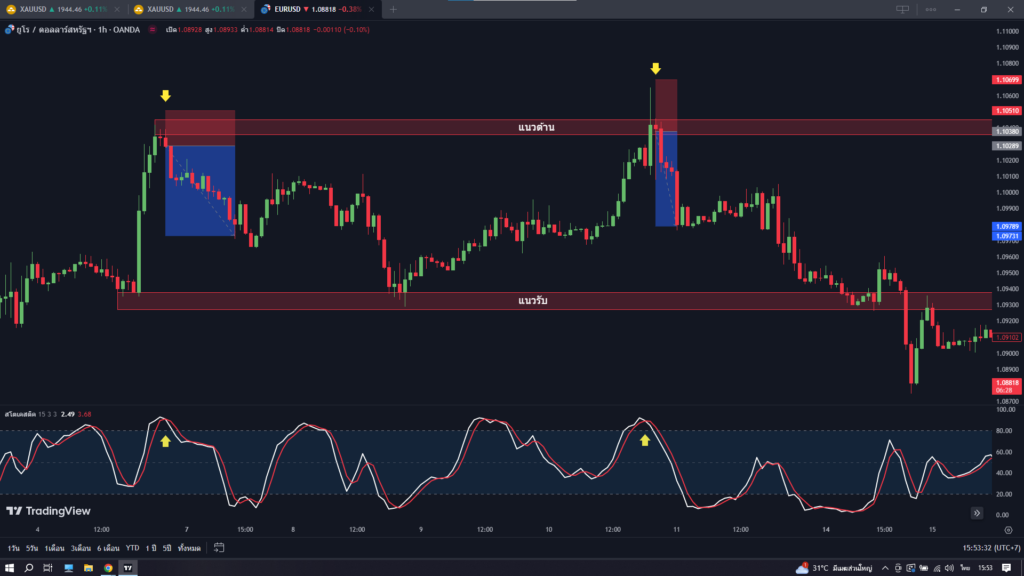Click the 1.10699 red price label

point(1006,80)
